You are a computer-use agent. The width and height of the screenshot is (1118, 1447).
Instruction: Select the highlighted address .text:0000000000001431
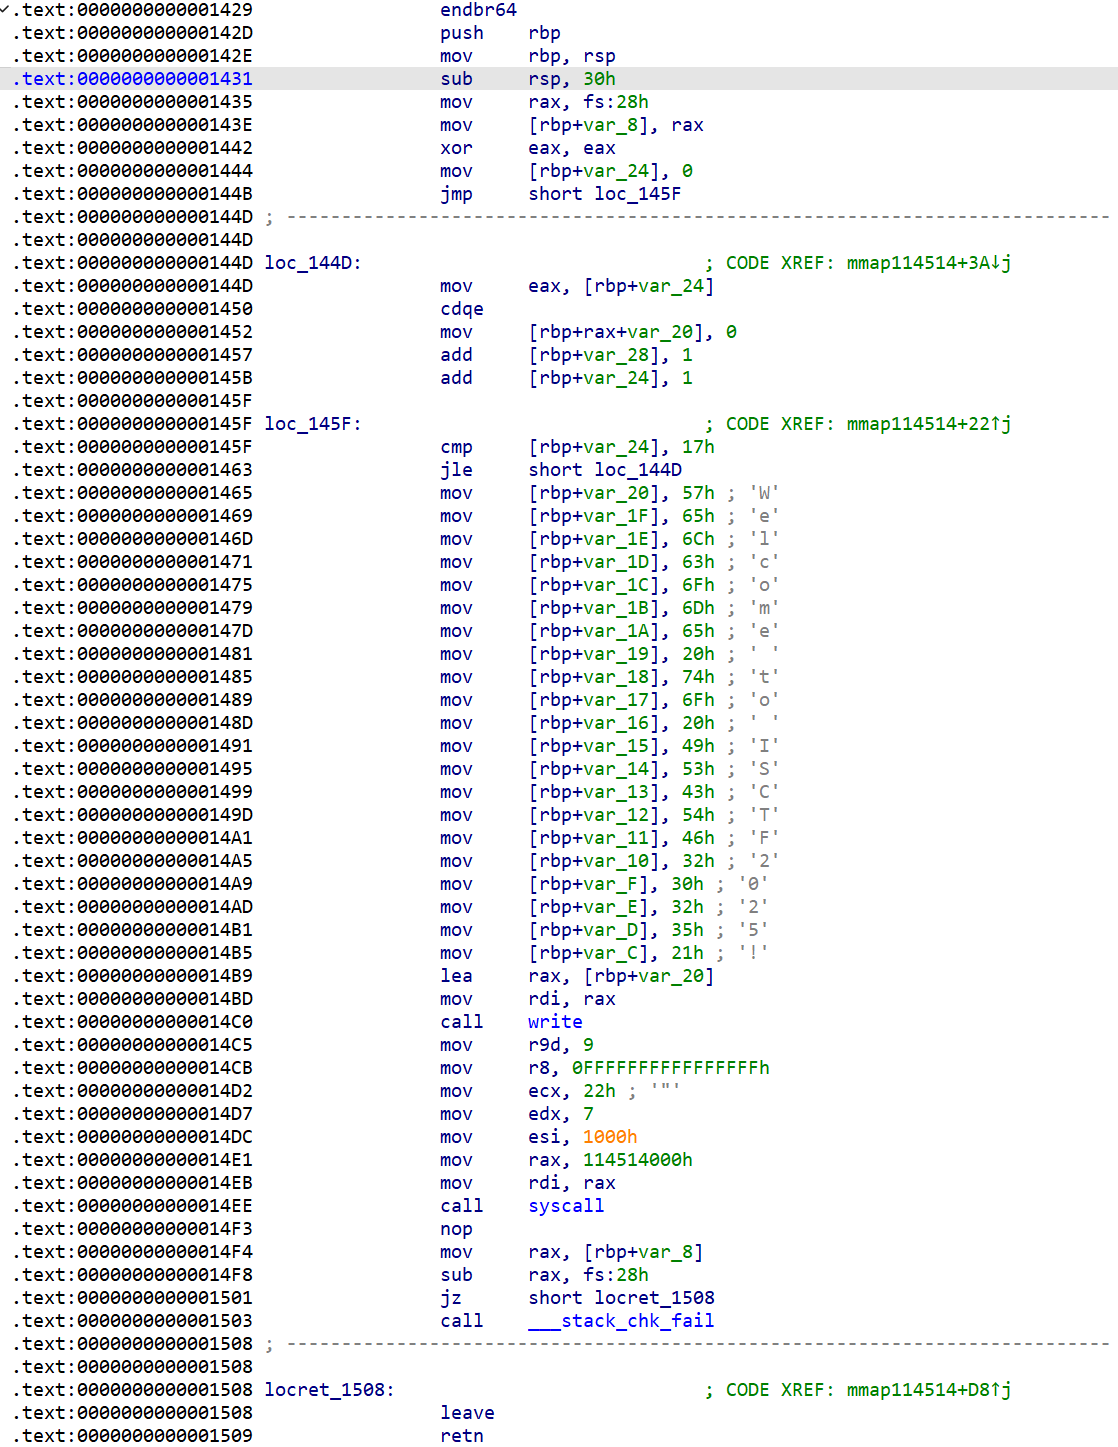click(133, 79)
